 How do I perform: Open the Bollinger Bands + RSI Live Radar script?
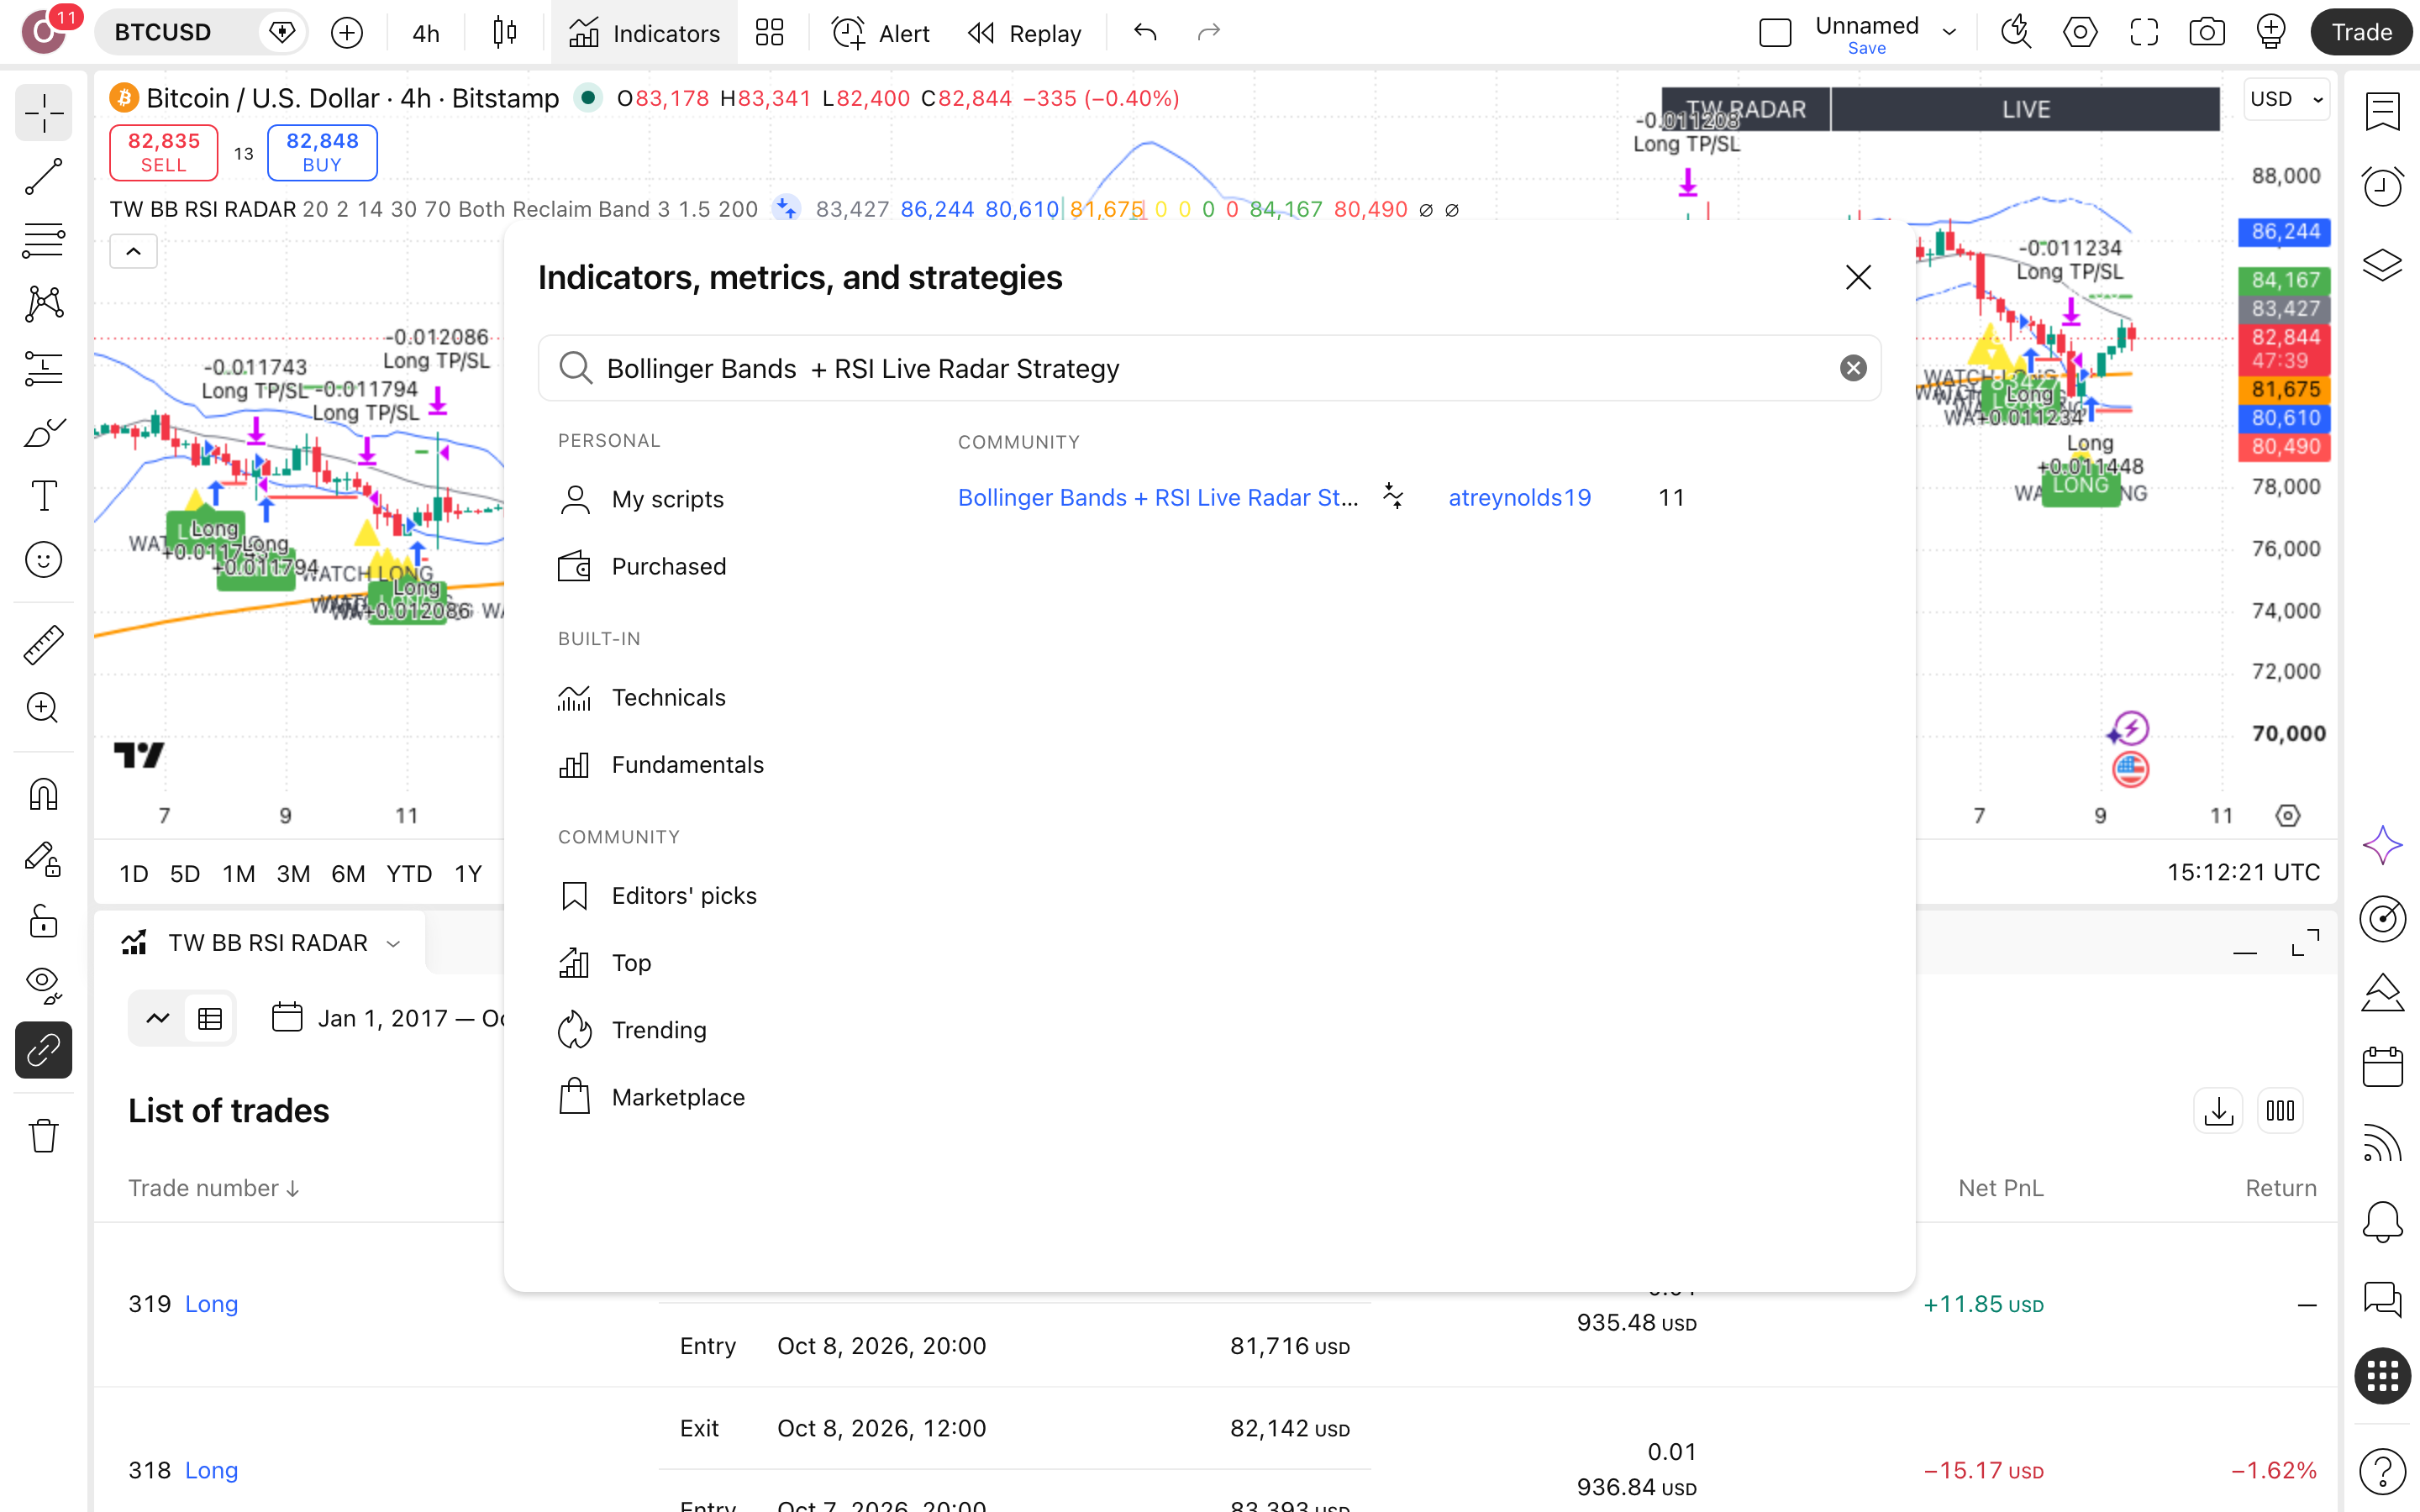pyautogui.click(x=1158, y=497)
